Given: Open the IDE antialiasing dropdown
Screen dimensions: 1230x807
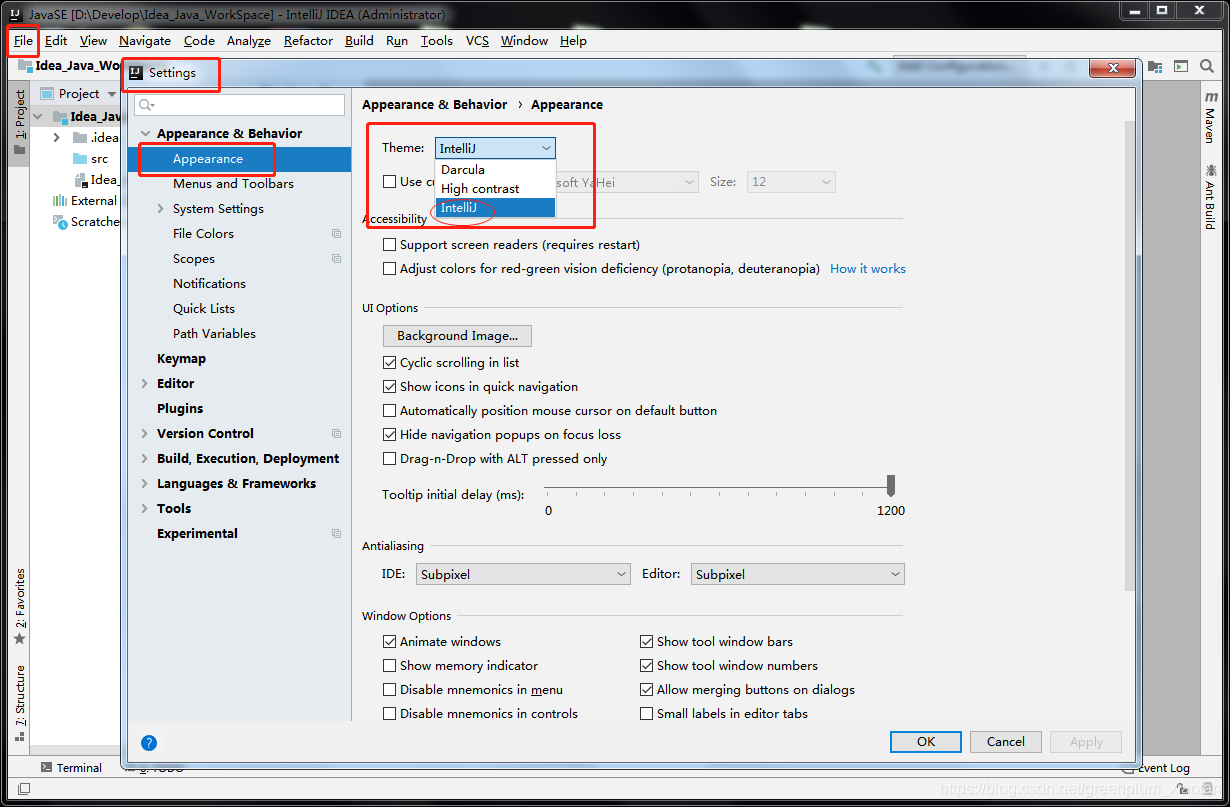Looking at the screenshot, I should 523,574.
